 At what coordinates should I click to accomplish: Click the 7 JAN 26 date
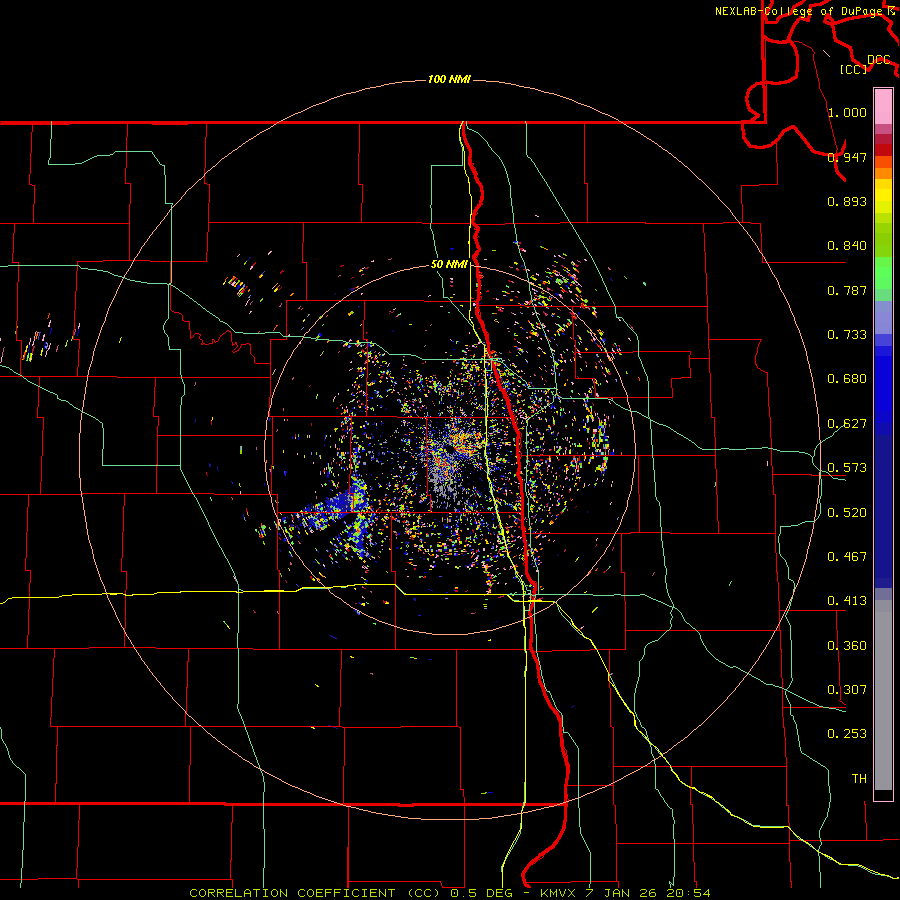620,893
